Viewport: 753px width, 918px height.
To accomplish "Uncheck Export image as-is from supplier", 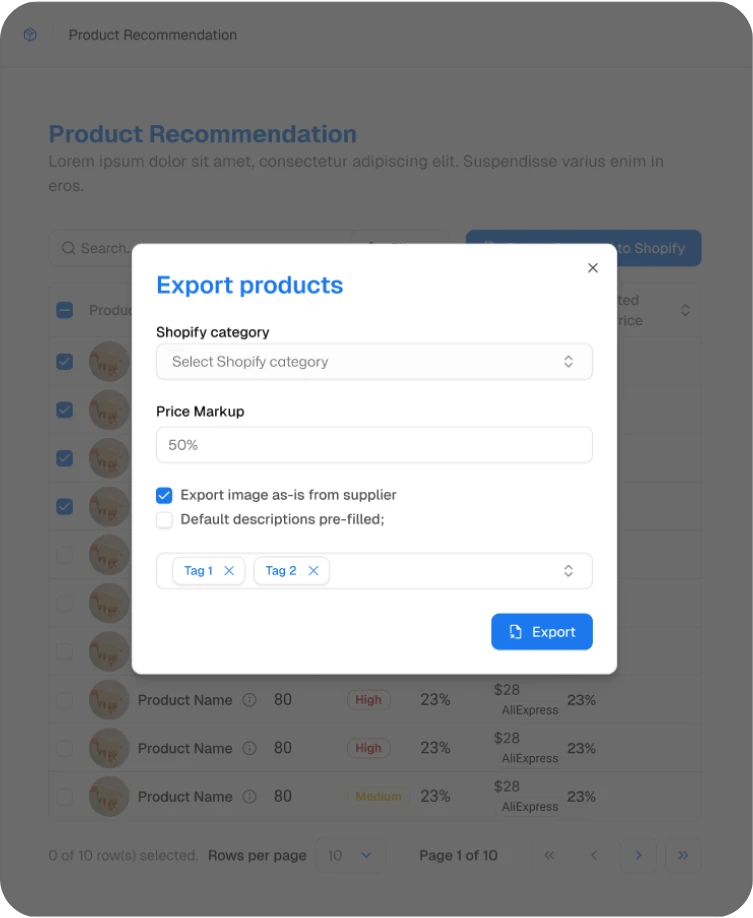I will pos(164,495).
